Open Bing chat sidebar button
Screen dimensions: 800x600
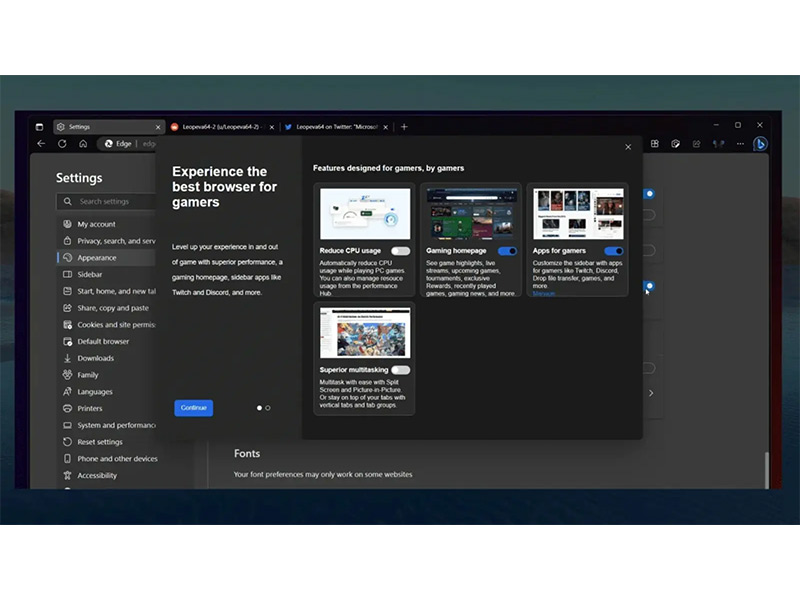760,144
